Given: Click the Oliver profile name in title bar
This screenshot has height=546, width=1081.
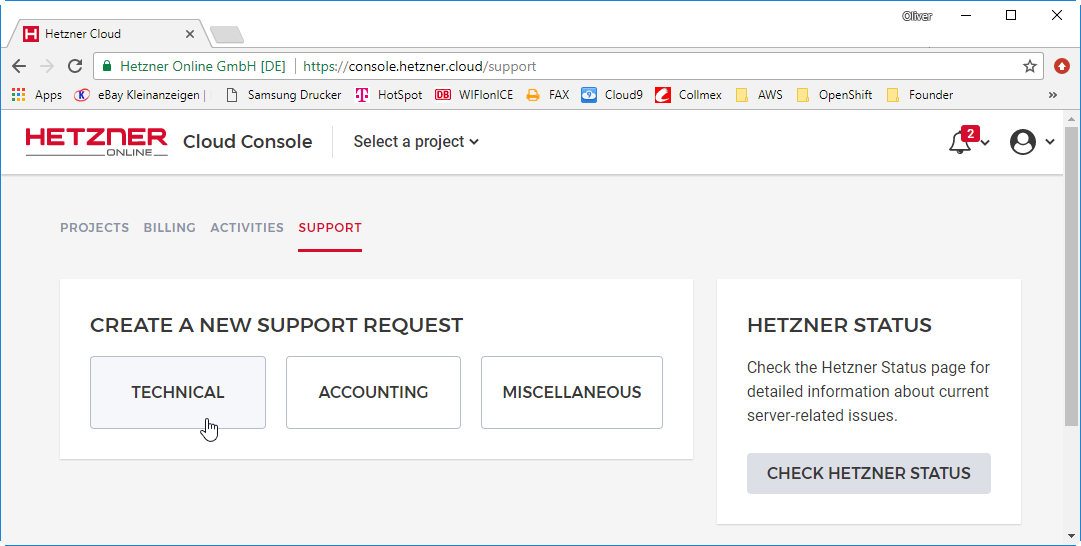Looking at the screenshot, I should [917, 16].
